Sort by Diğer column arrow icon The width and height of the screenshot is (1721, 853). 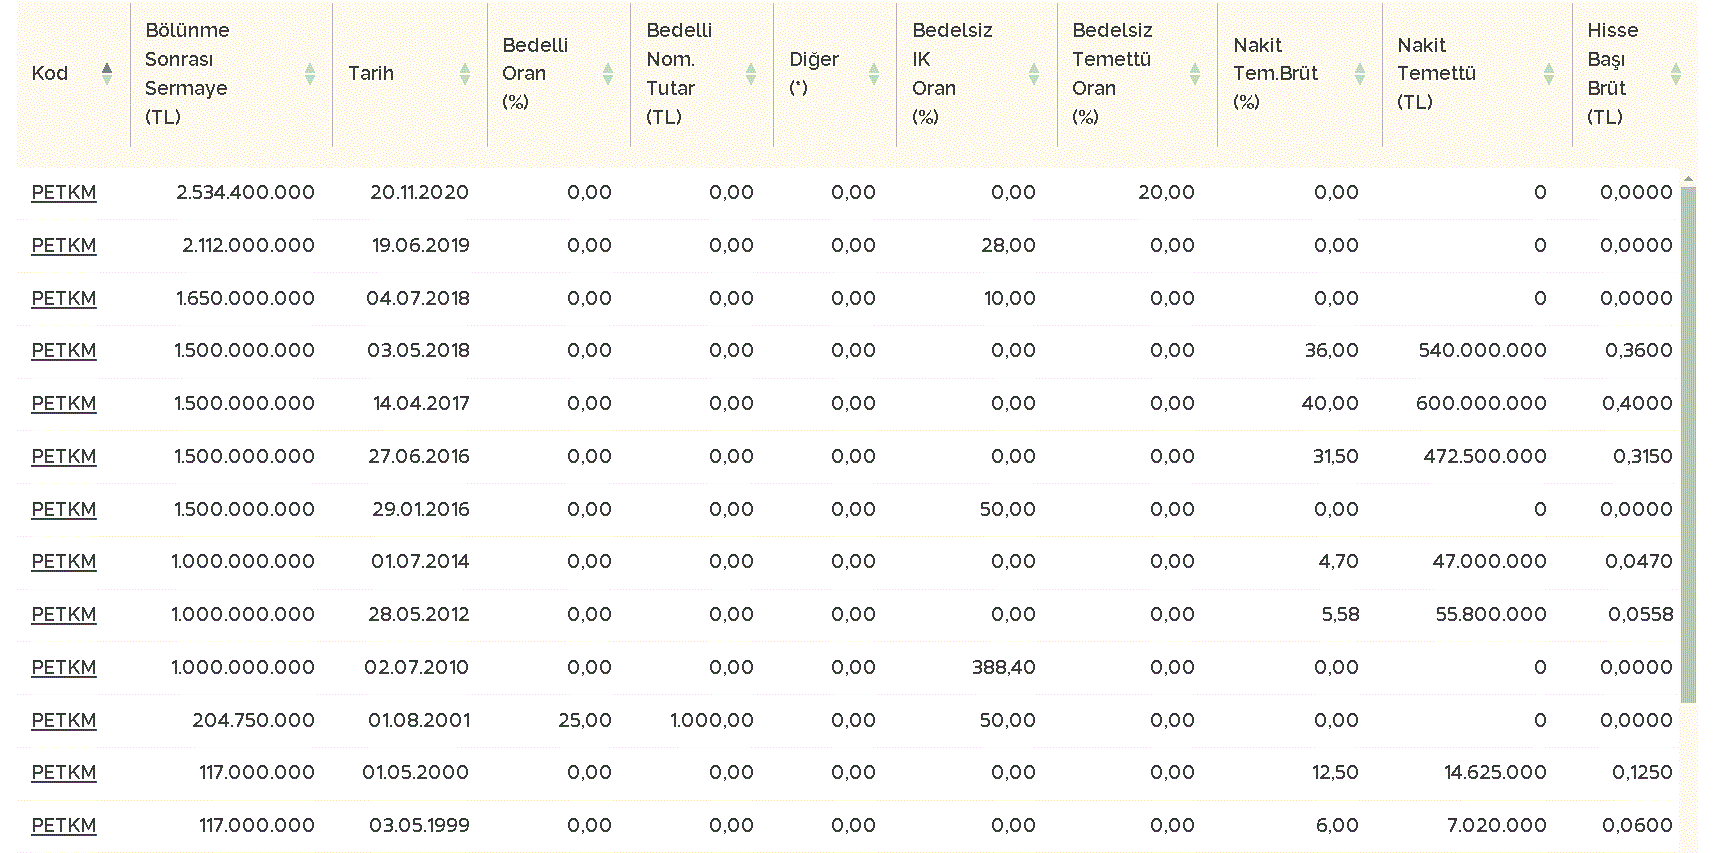tap(874, 73)
